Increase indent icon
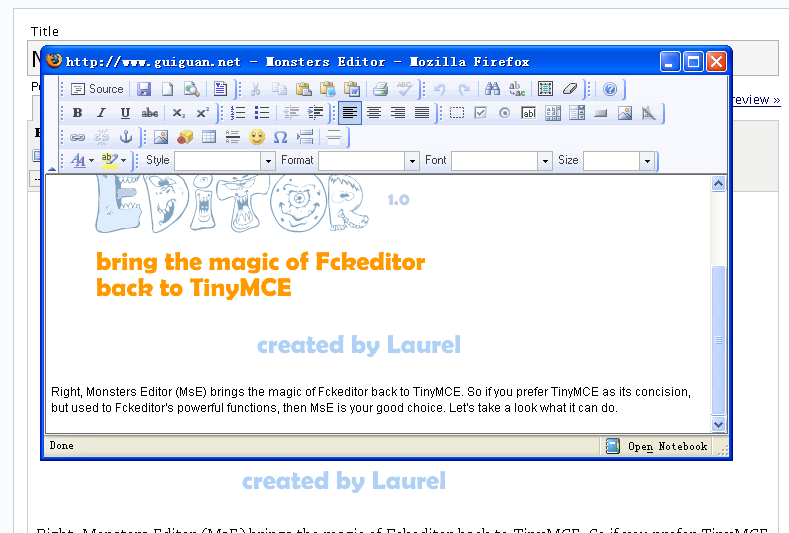Viewport: 789px width, 533px height. (x=315, y=113)
